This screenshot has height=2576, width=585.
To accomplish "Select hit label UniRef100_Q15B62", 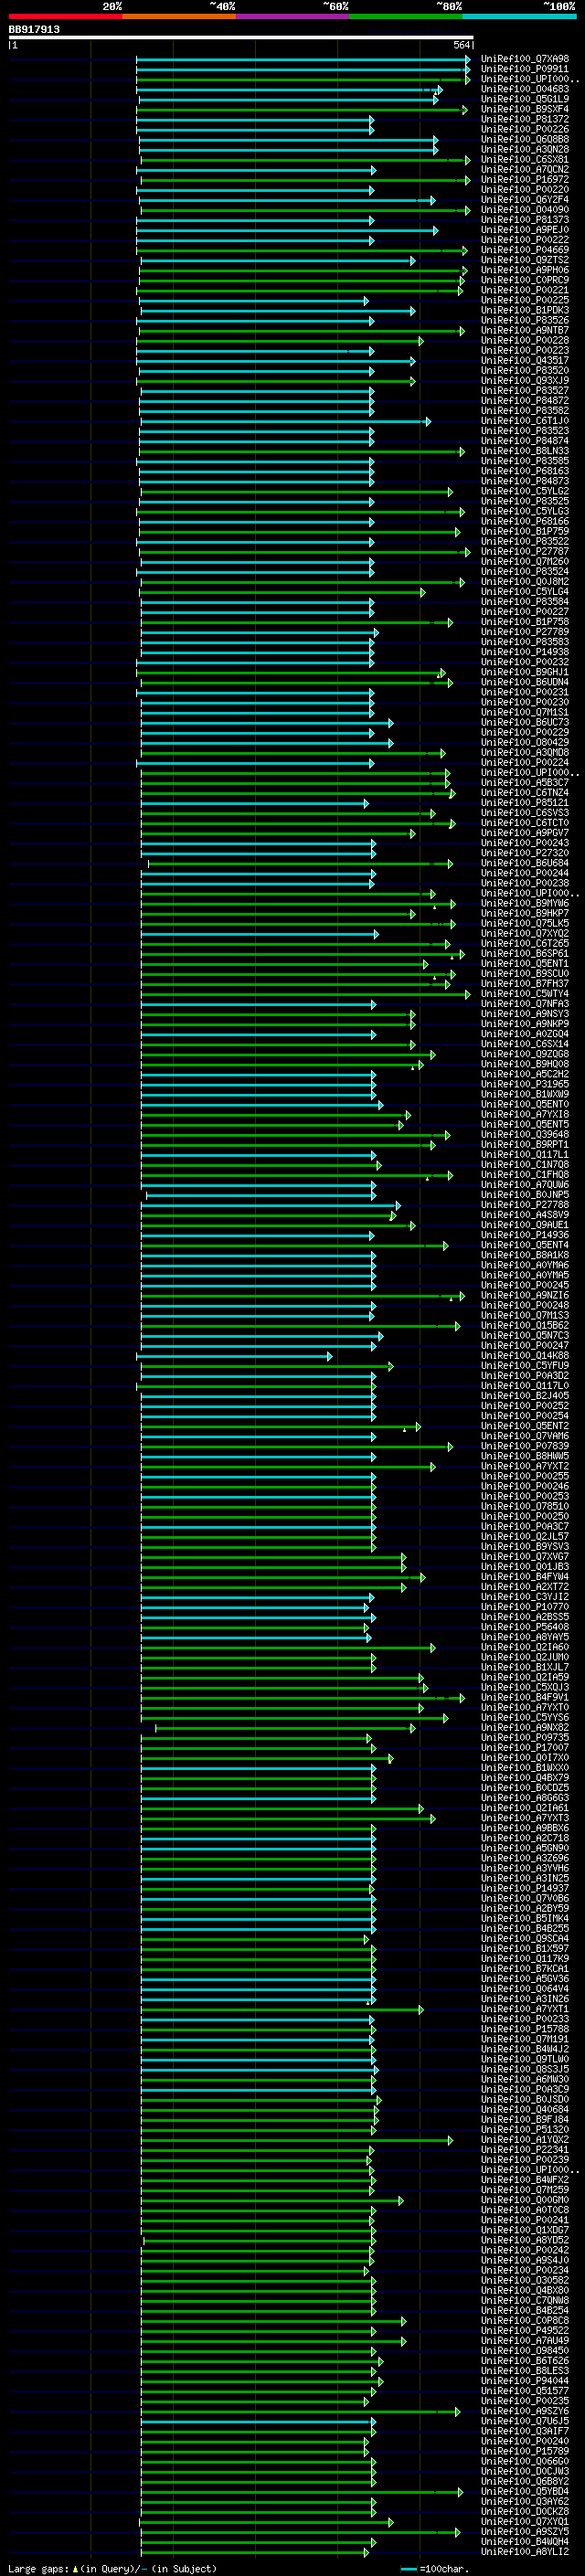I will [525, 1325].
